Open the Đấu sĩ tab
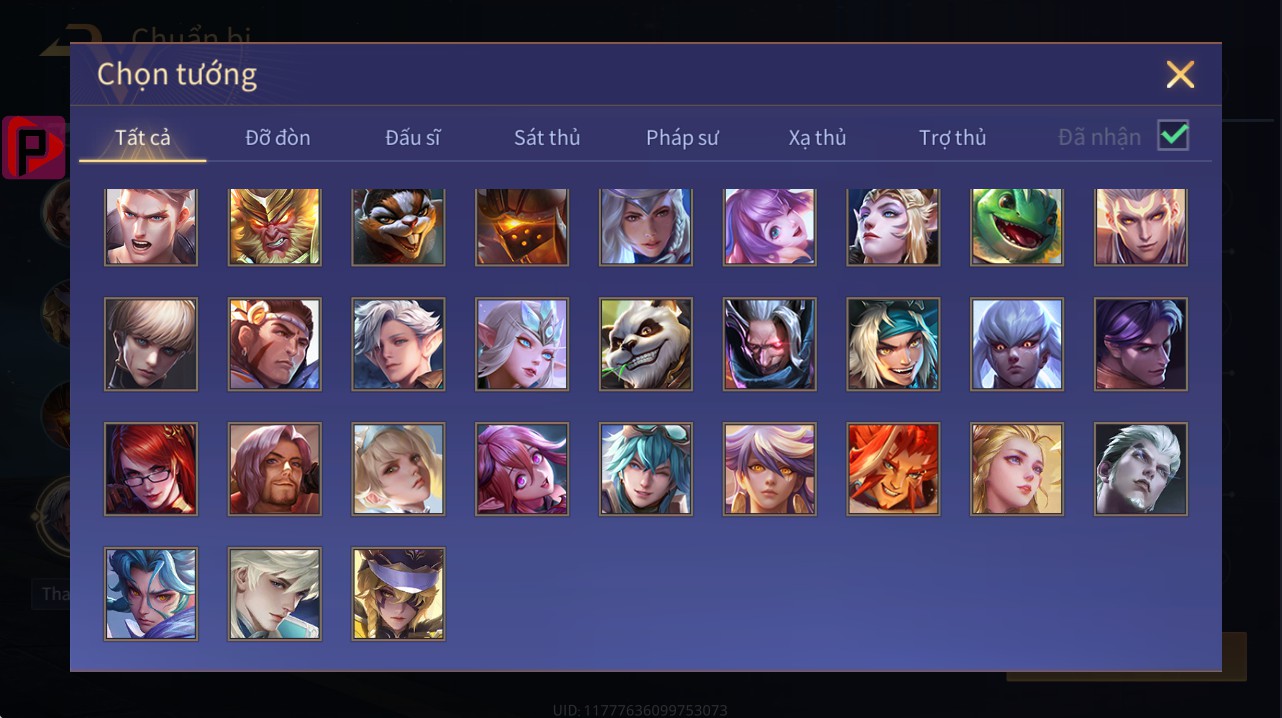This screenshot has height=718, width=1282. 413,138
